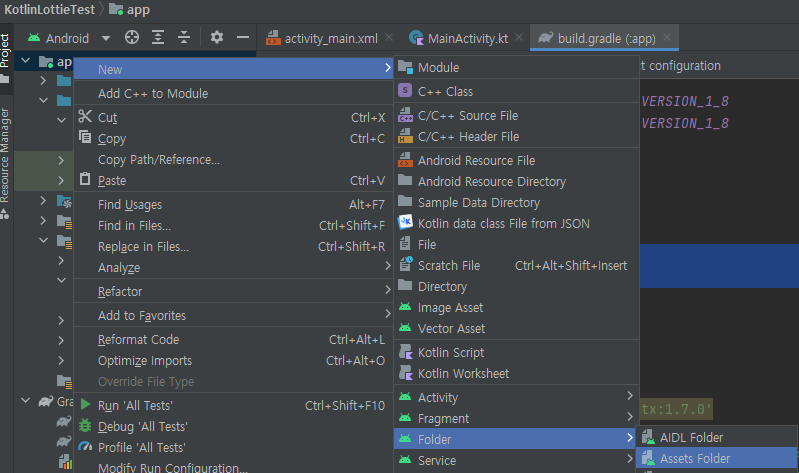Screen dimensions: 799x473
Task: Choose Add C++ to Module
Action: point(233,93)
